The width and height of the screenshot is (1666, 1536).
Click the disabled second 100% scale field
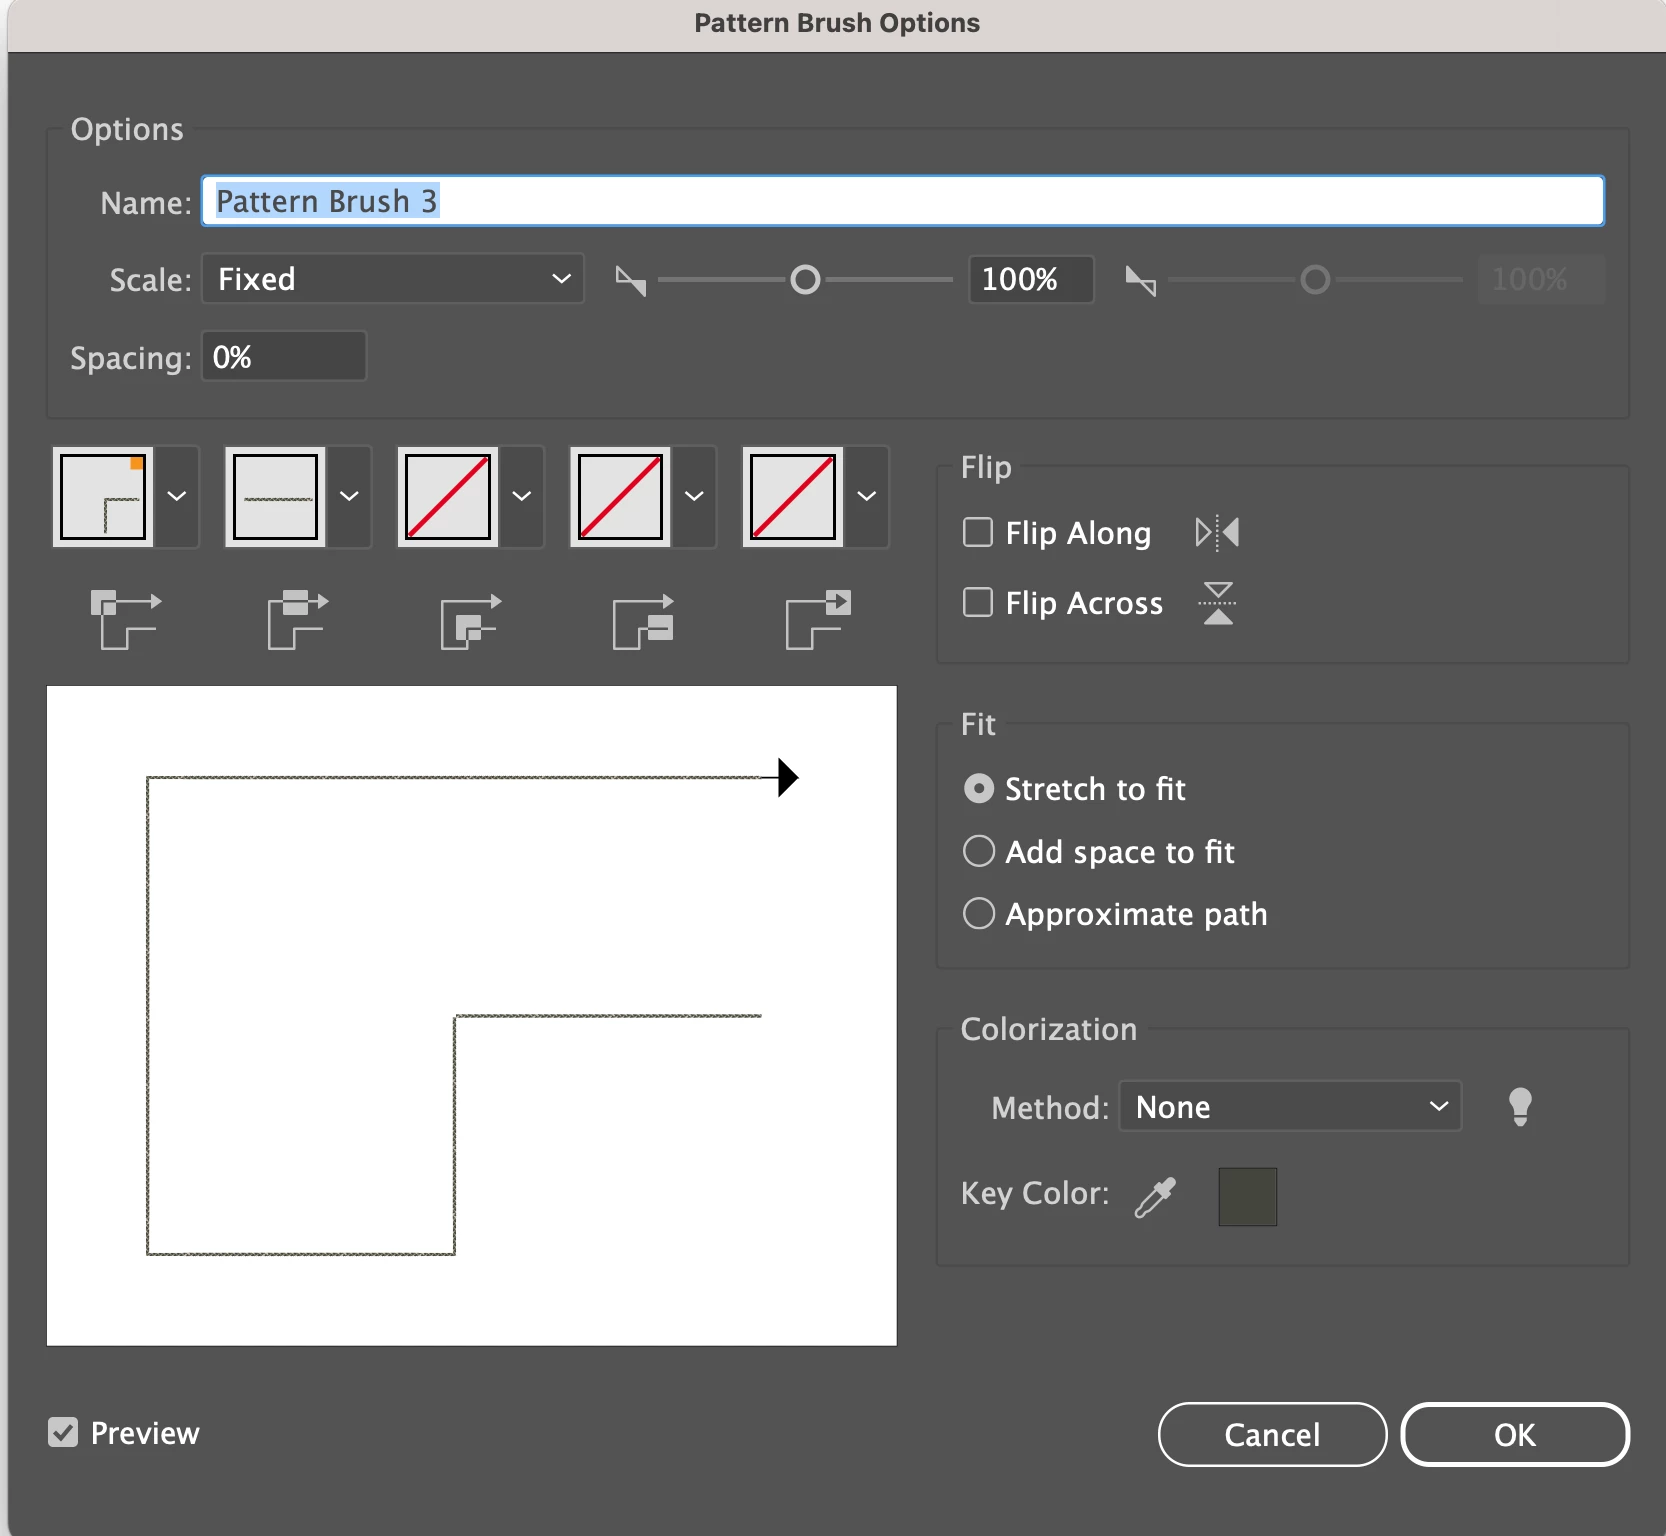[1541, 279]
